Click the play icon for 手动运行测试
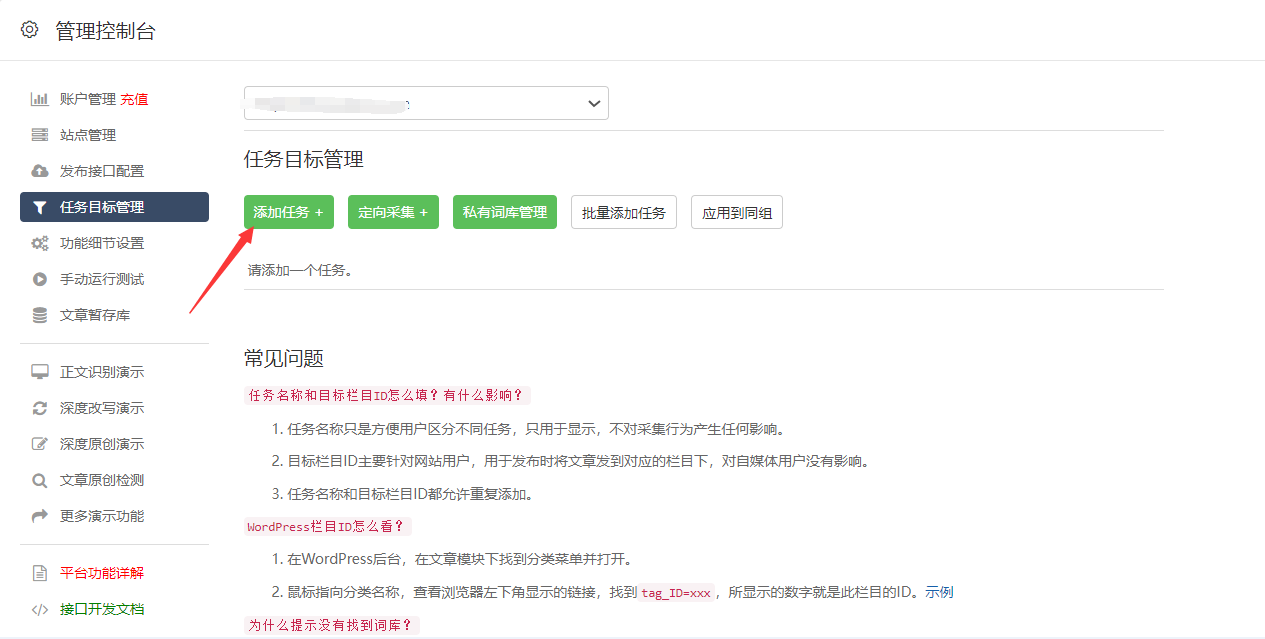Image resolution: width=1265 pixels, height=639 pixels. [40, 279]
